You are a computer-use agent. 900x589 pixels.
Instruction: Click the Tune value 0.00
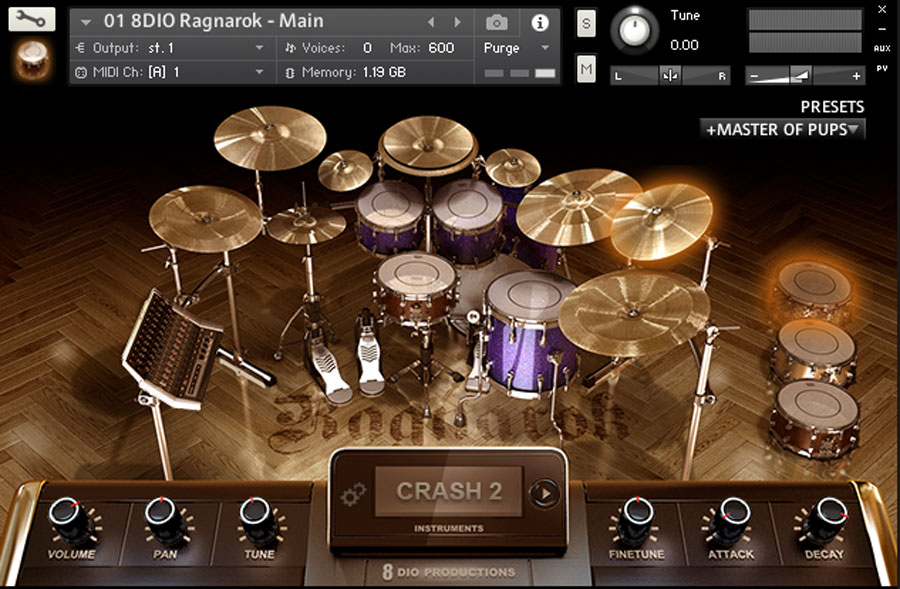(684, 45)
